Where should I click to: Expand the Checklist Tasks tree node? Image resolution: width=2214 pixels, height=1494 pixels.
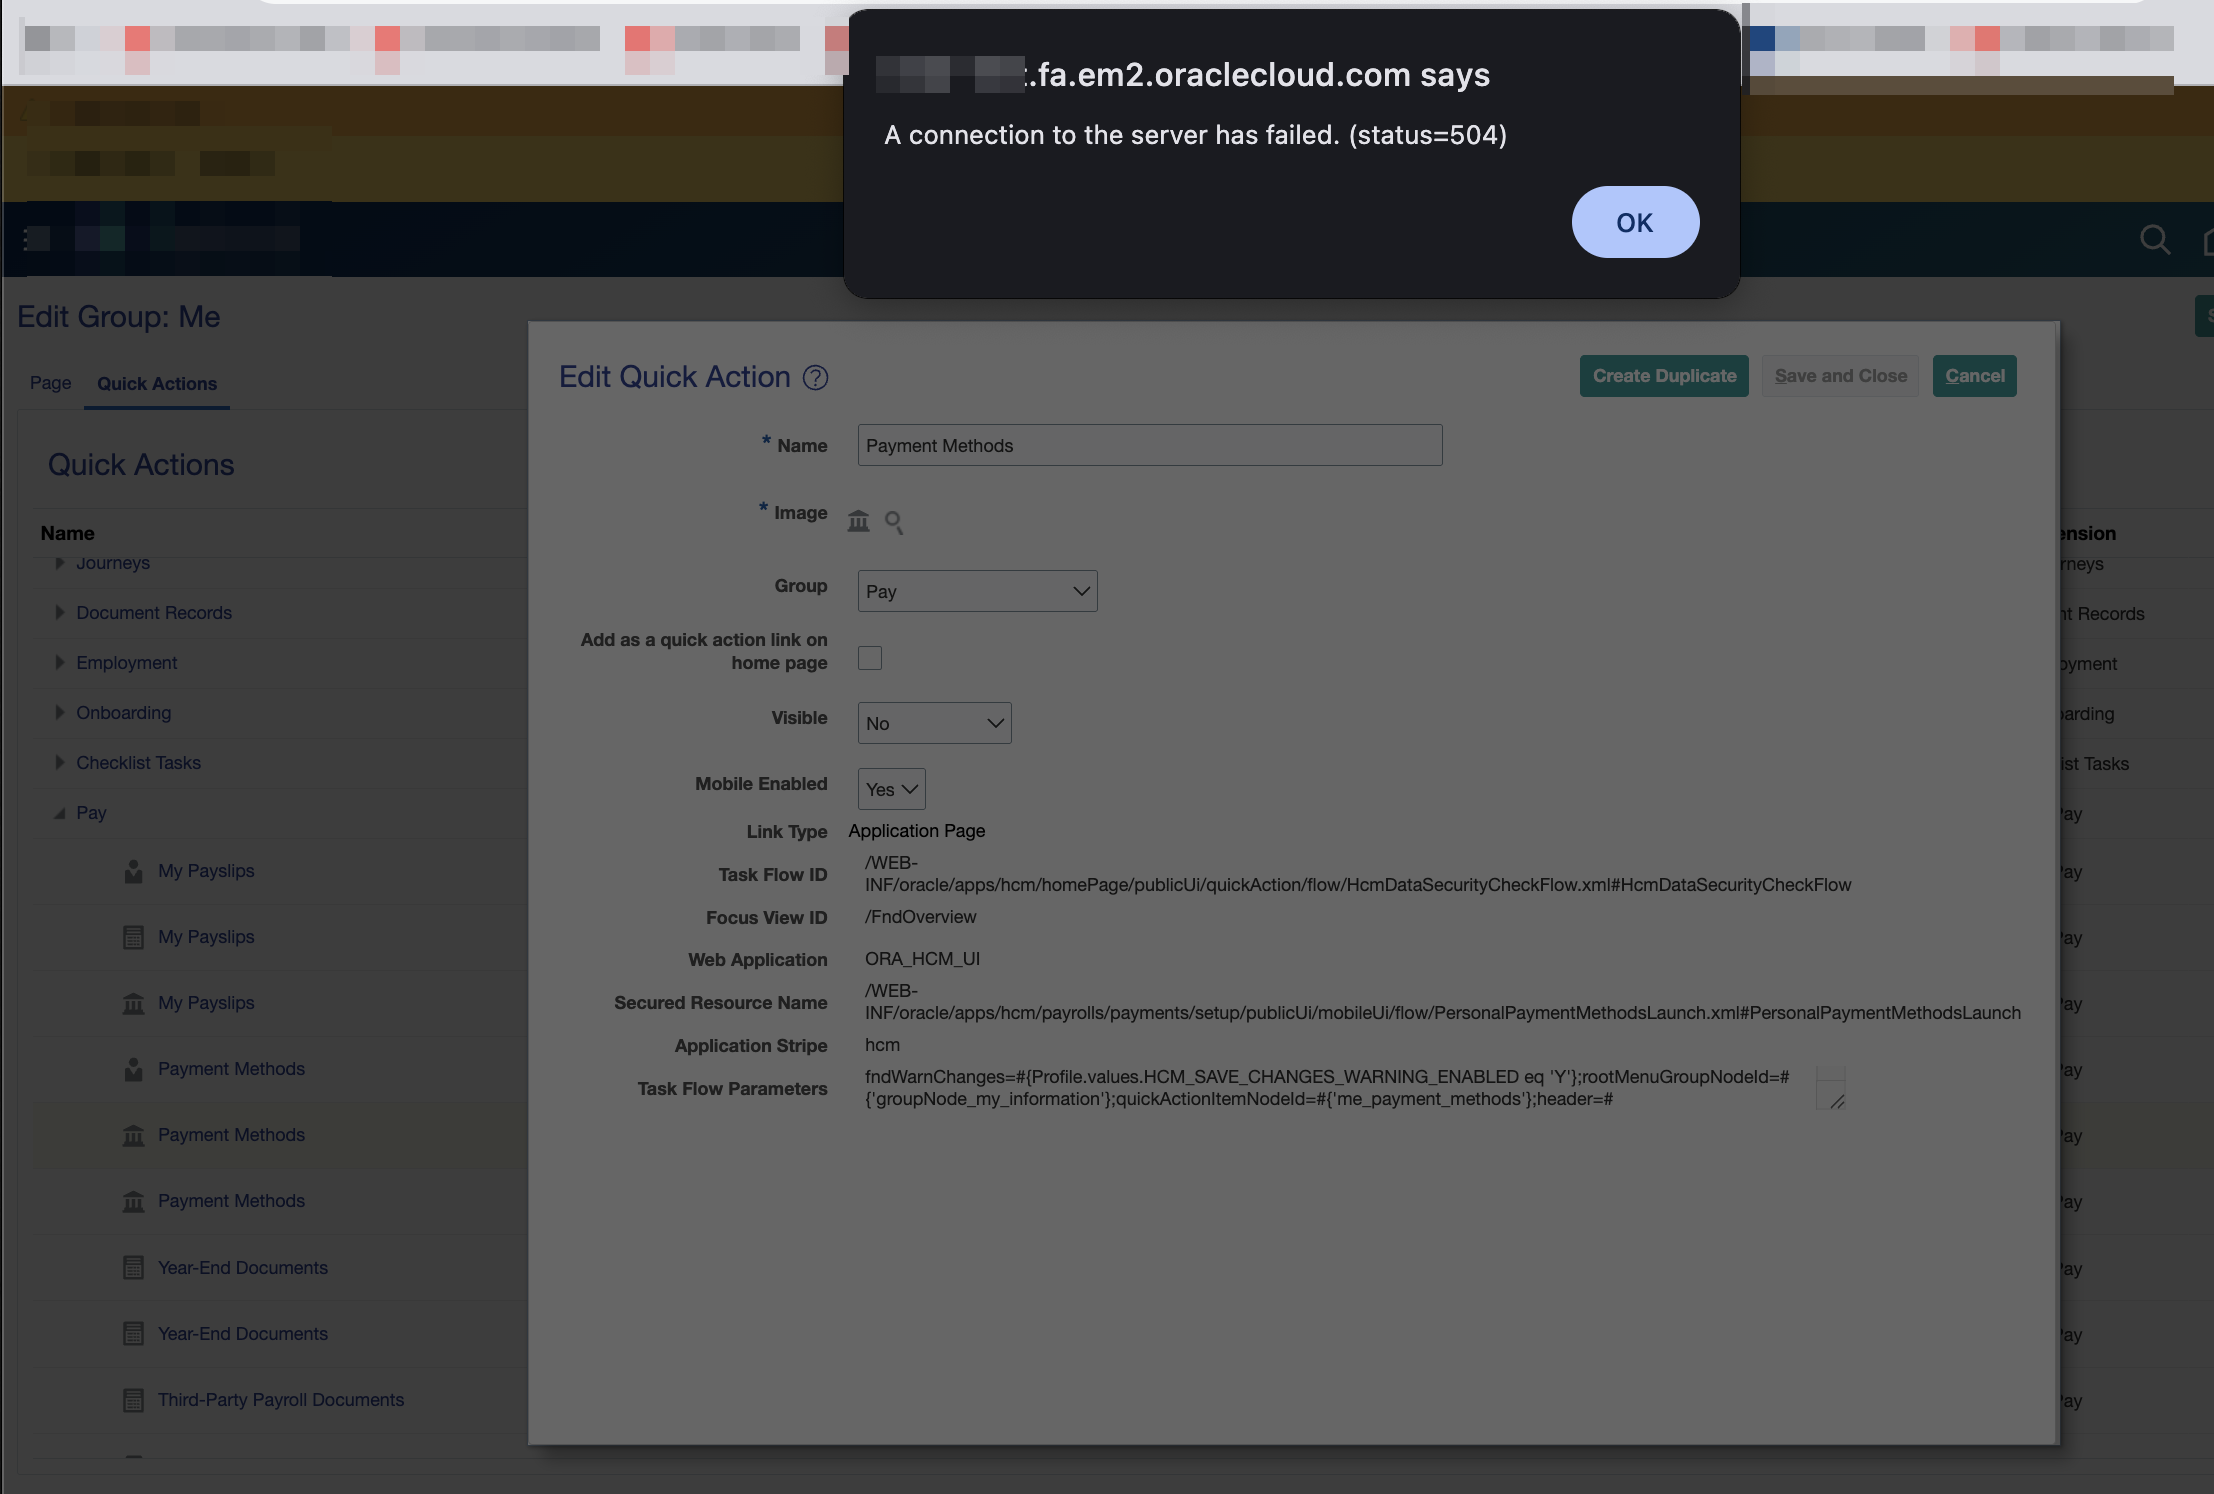(x=59, y=762)
